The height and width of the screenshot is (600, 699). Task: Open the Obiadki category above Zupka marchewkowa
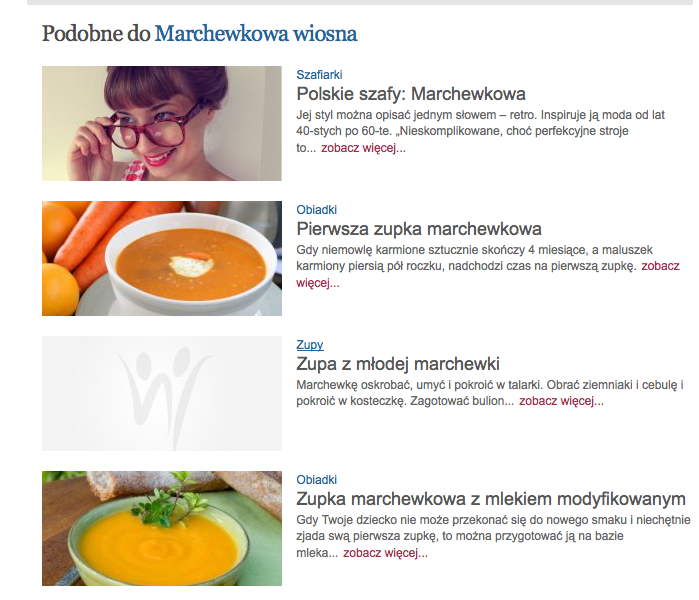(x=317, y=480)
